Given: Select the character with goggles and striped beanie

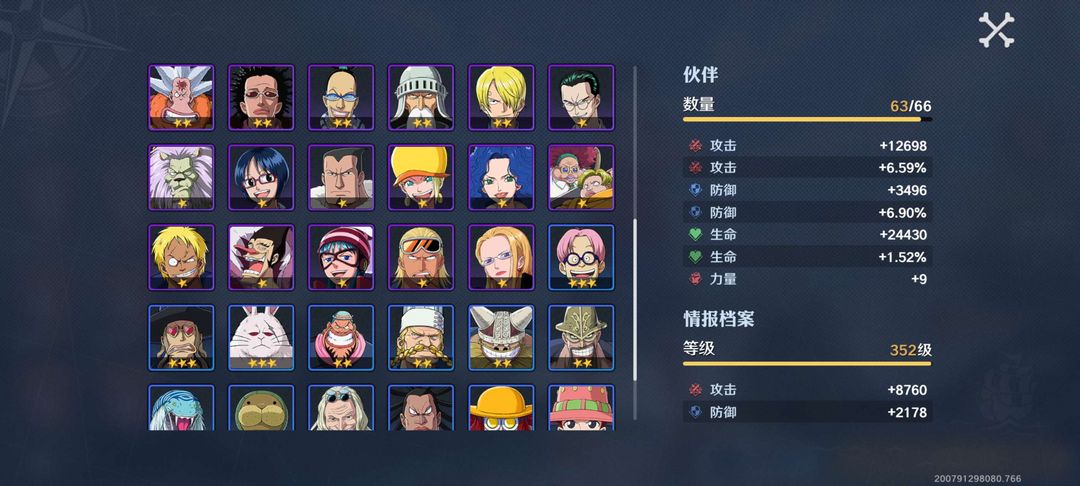Looking at the screenshot, I should 341,257.
